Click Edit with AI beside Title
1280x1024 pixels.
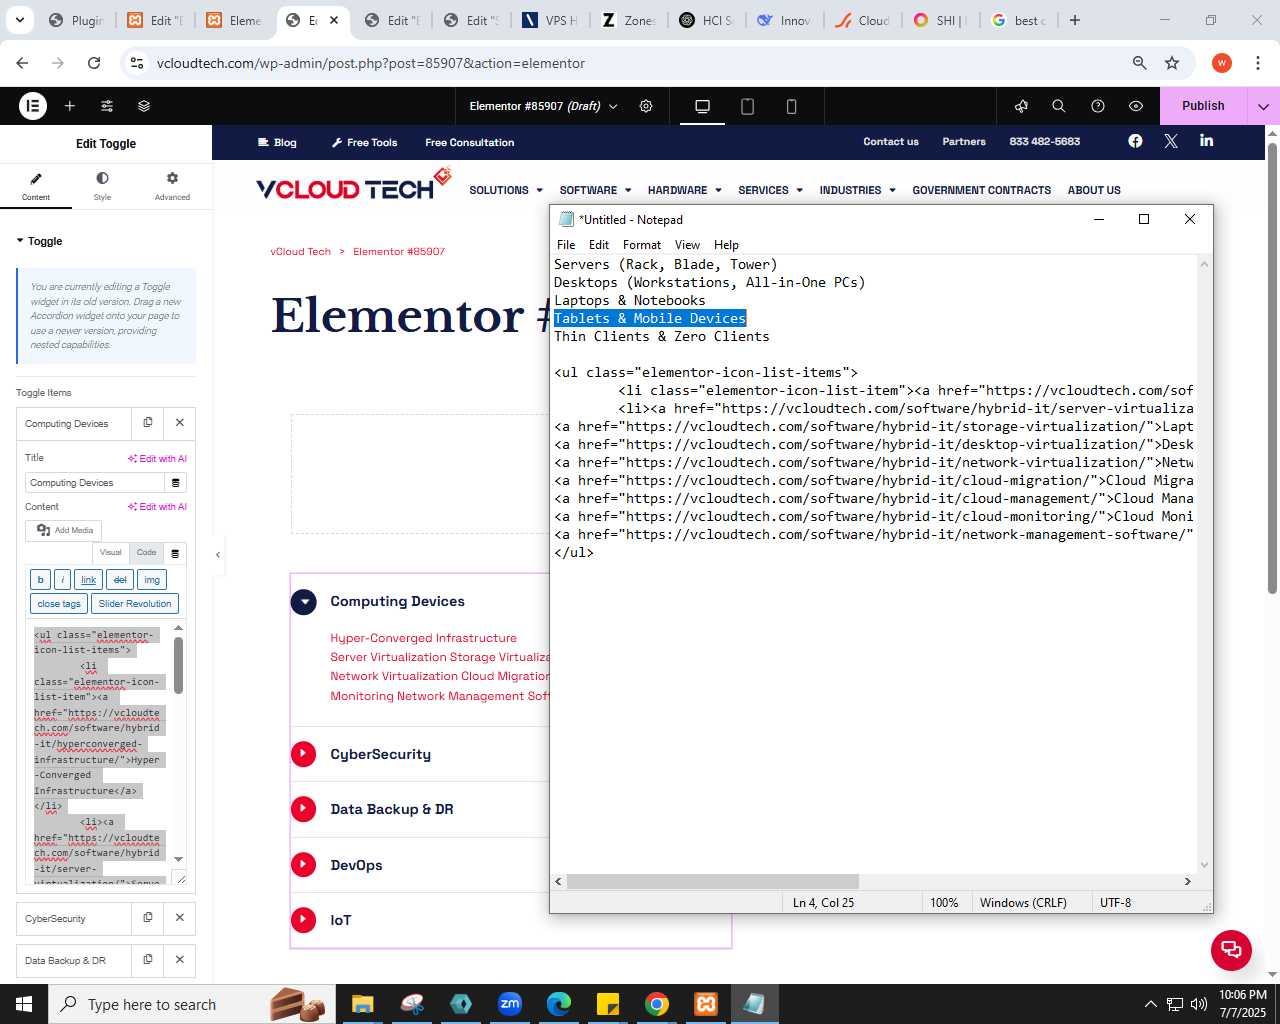pyautogui.click(x=157, y=459)
